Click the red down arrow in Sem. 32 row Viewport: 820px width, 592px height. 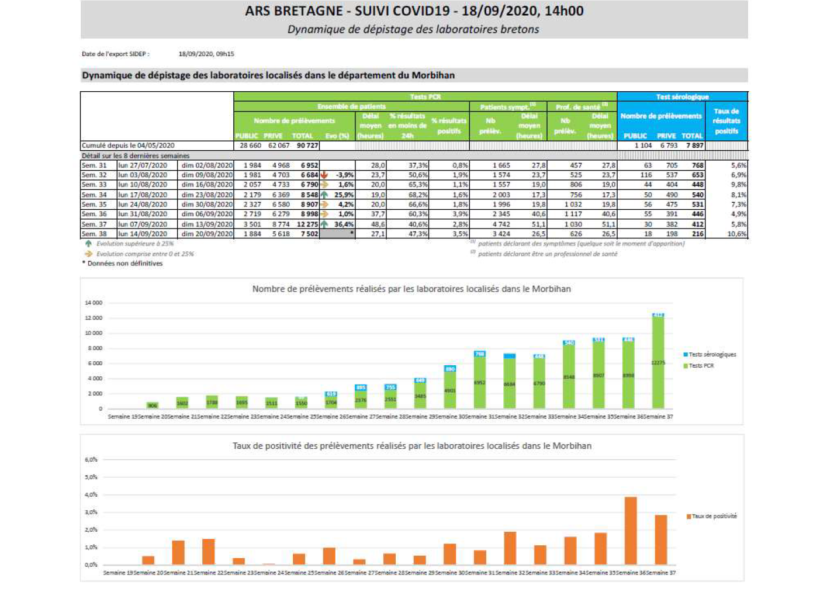tap(324, 175)
